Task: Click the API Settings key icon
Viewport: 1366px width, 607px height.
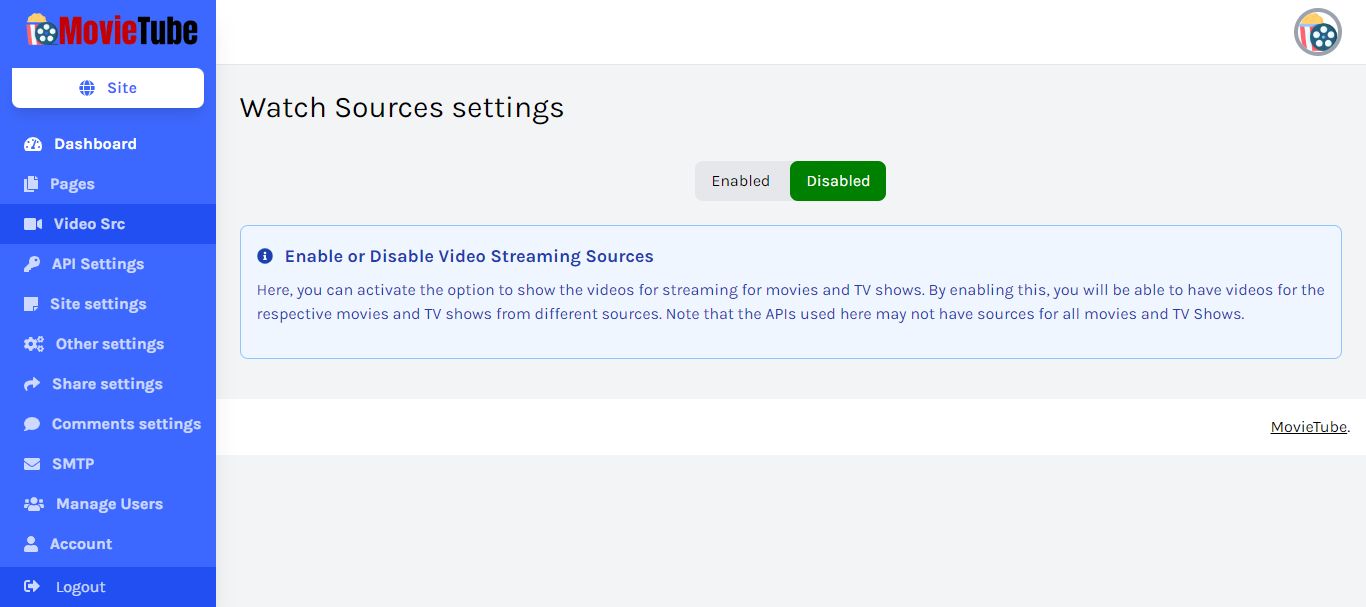Action: pyautogui.click(x=33, y=264)
